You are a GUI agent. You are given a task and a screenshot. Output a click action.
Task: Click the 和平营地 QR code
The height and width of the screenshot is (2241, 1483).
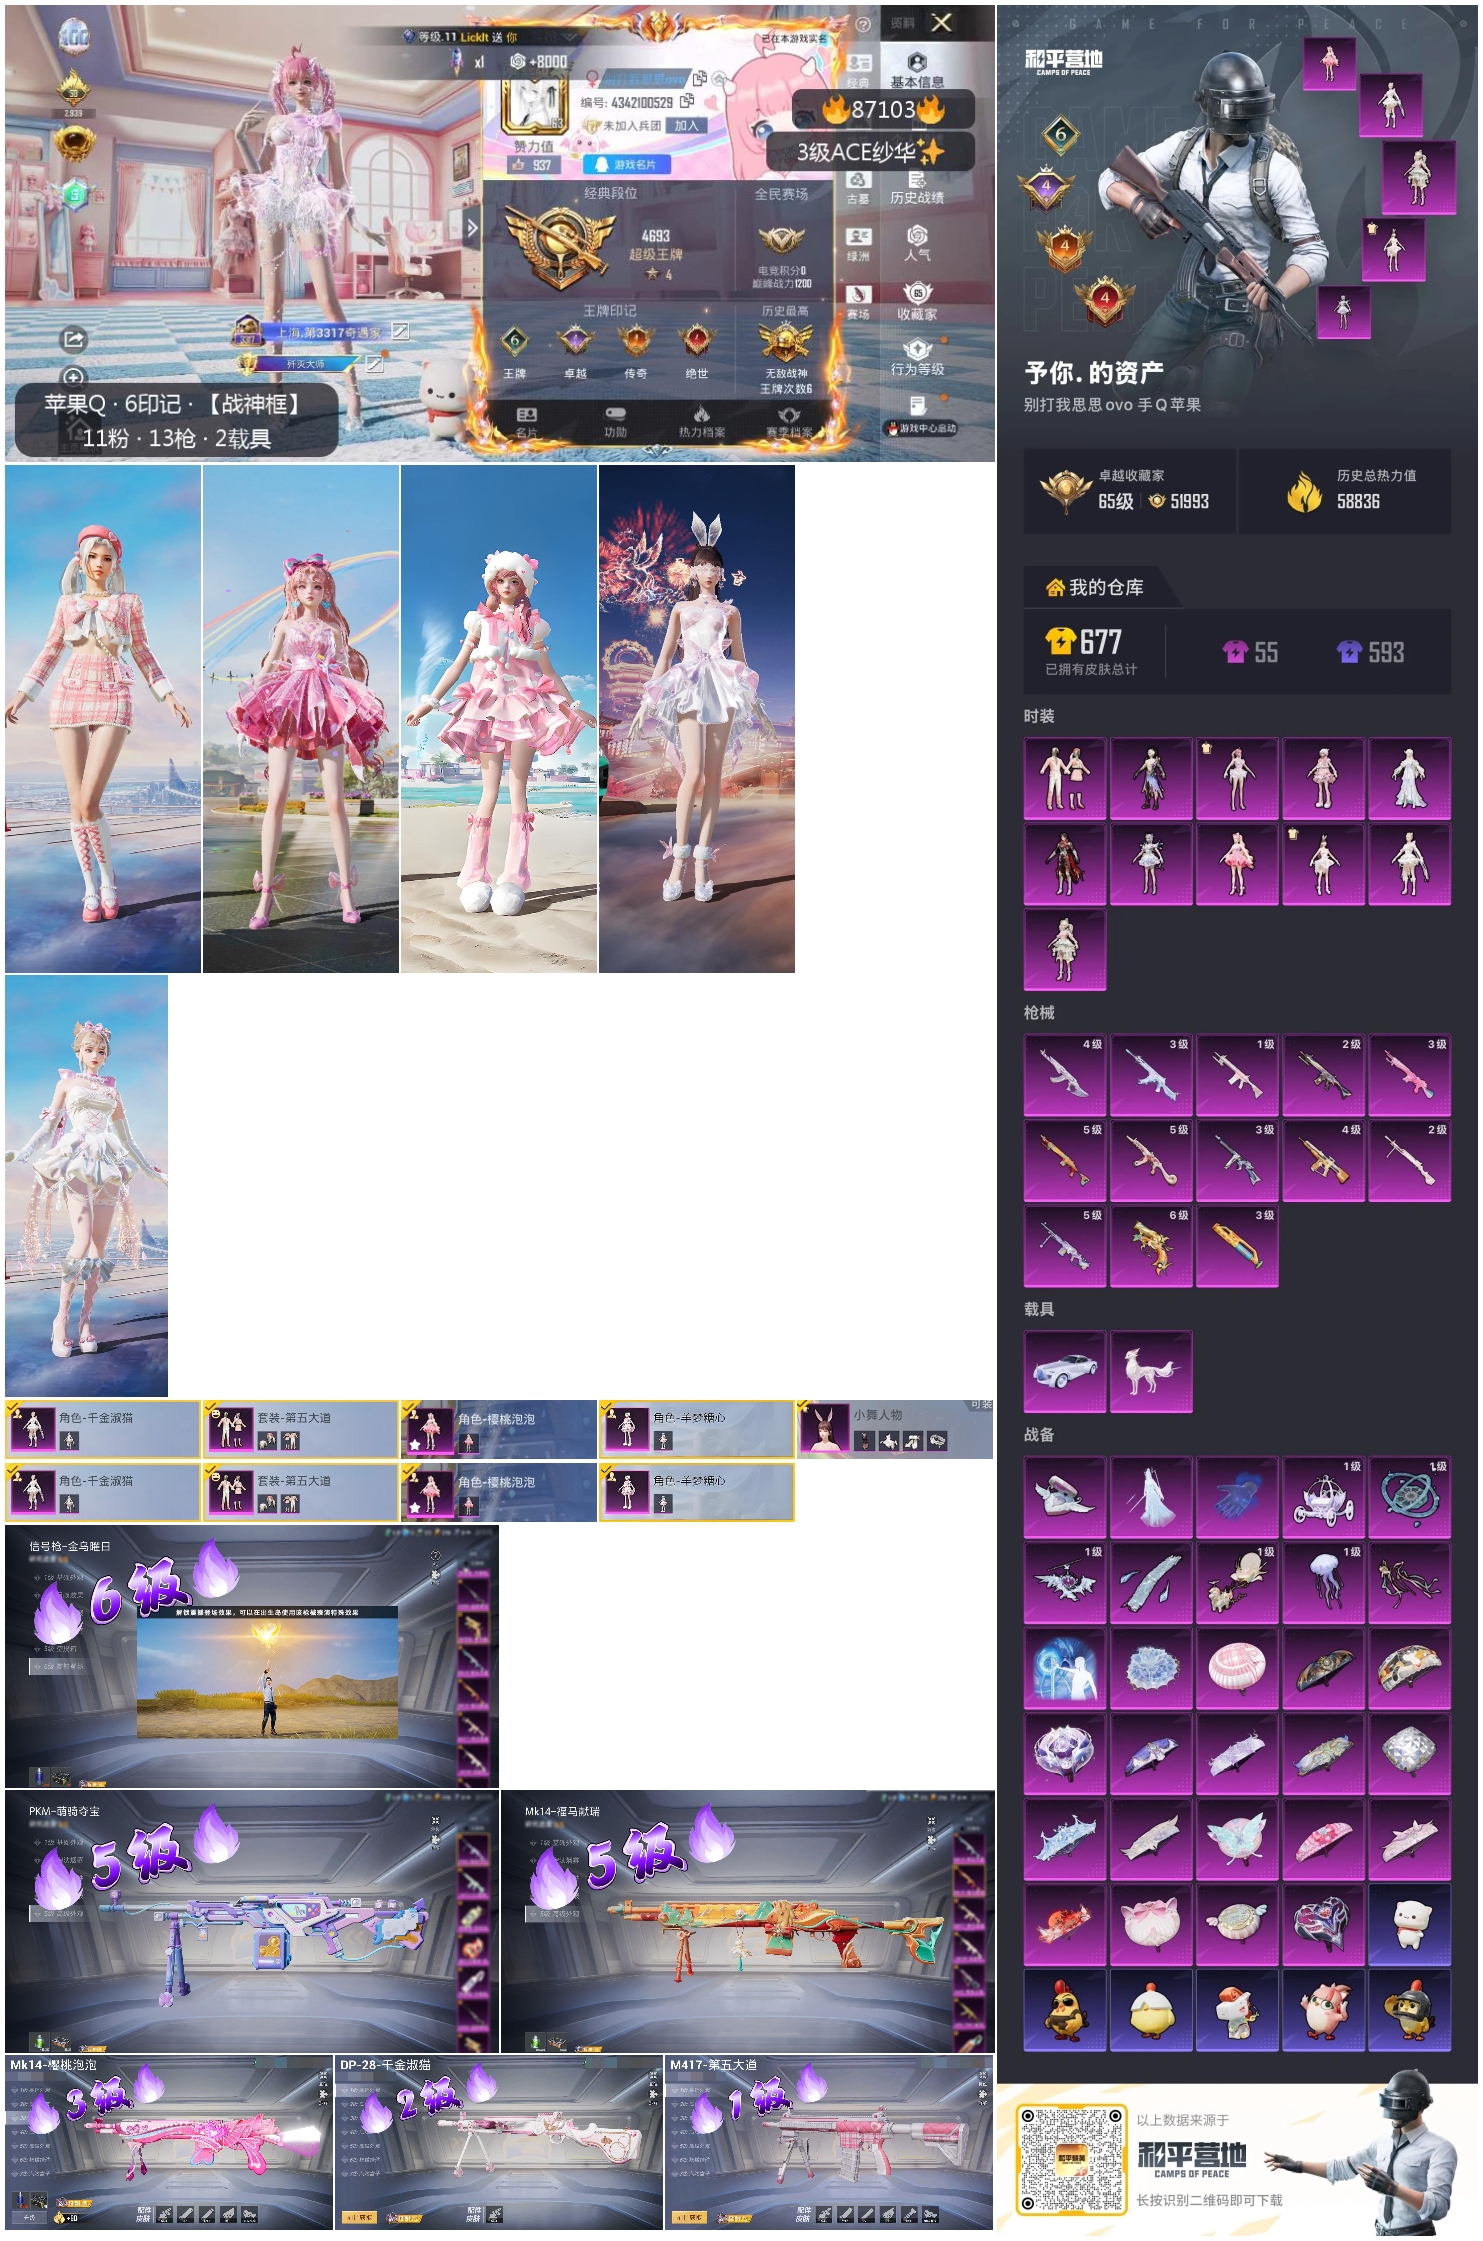(1070, 2160)
